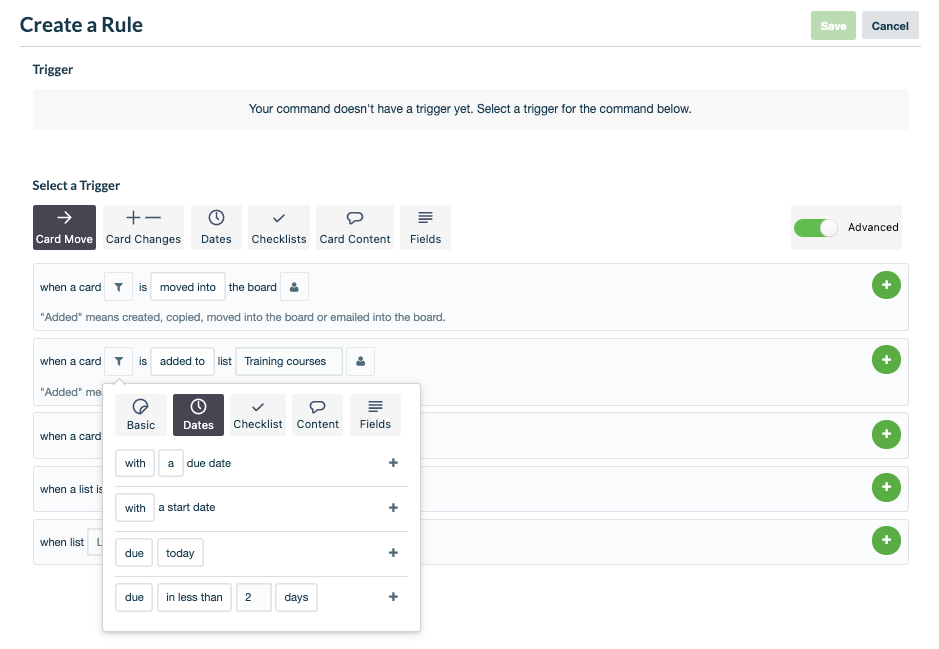Open the 'moved into' dropdown
The width and height of the screenshot is (939, 649).
(187, 287)
